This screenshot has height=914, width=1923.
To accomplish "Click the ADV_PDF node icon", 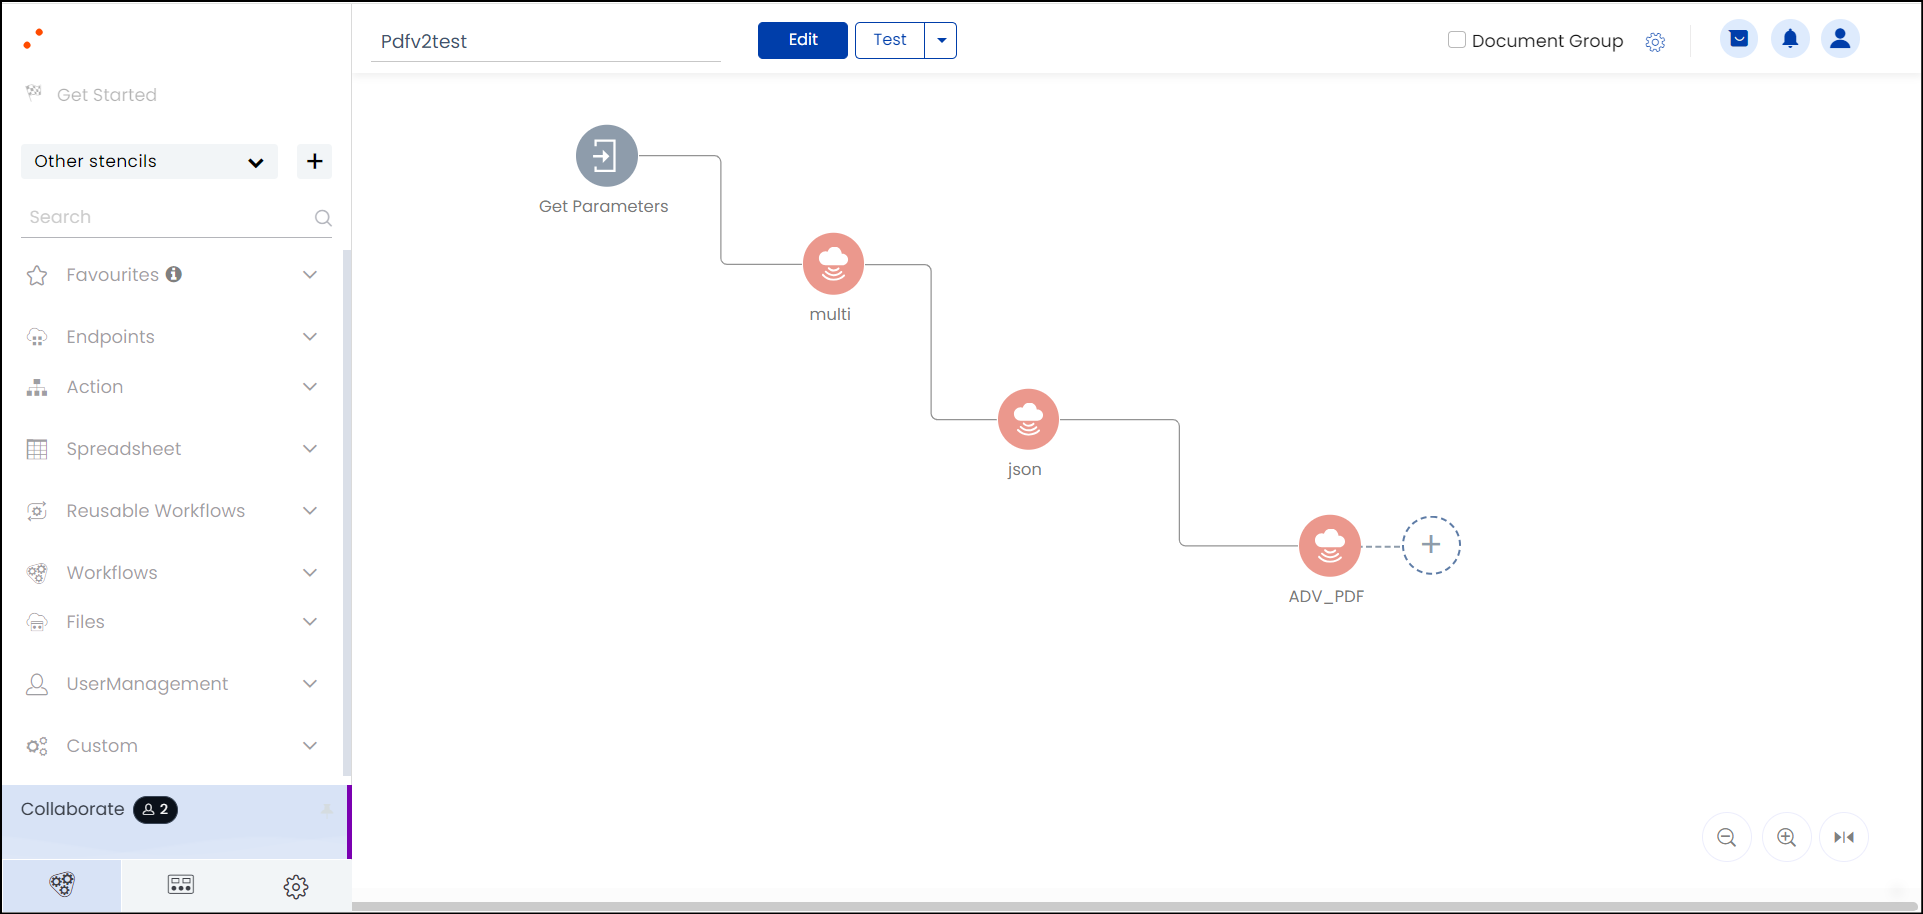I will coord(1329,546).
